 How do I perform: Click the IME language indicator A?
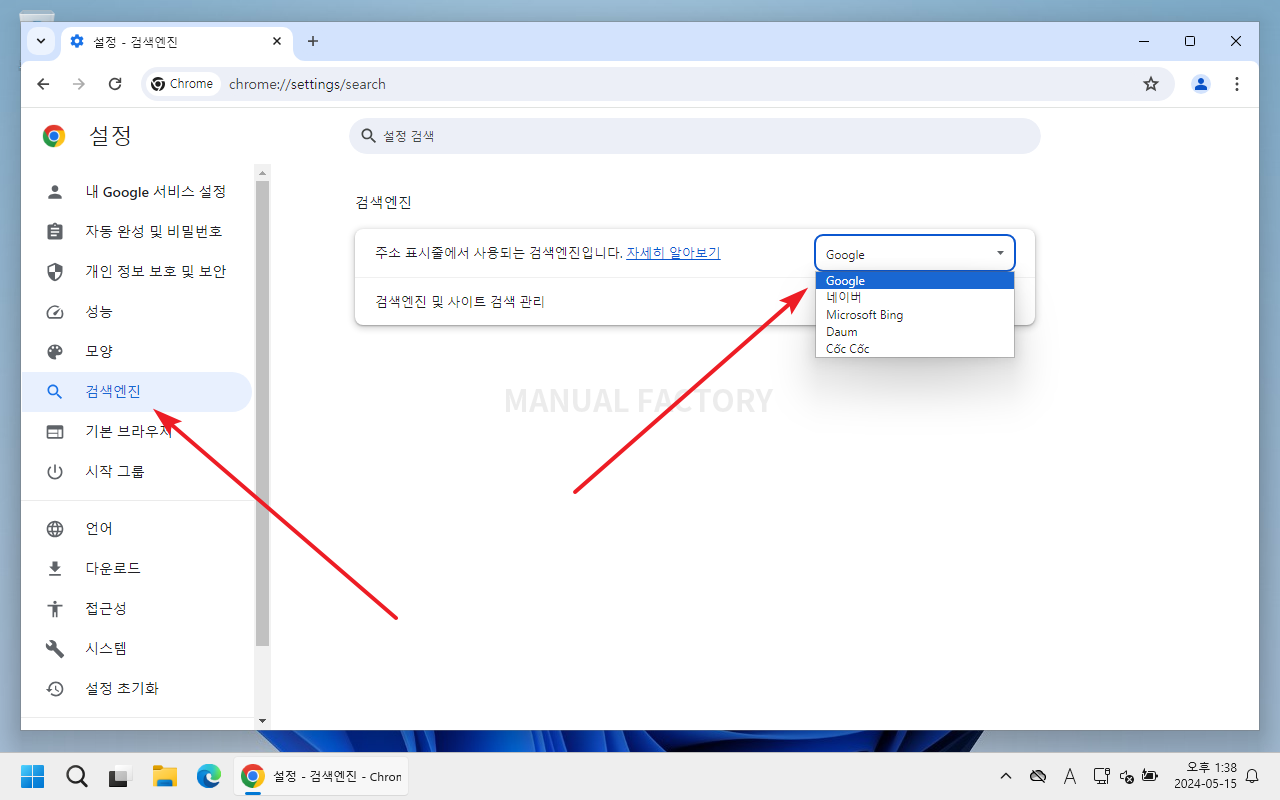[x=1070, y=776]
